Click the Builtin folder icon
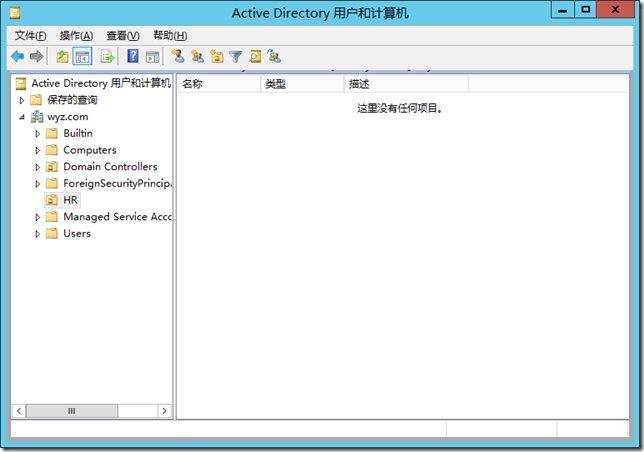Screen dimensions: 644x452 click(51, 133)
